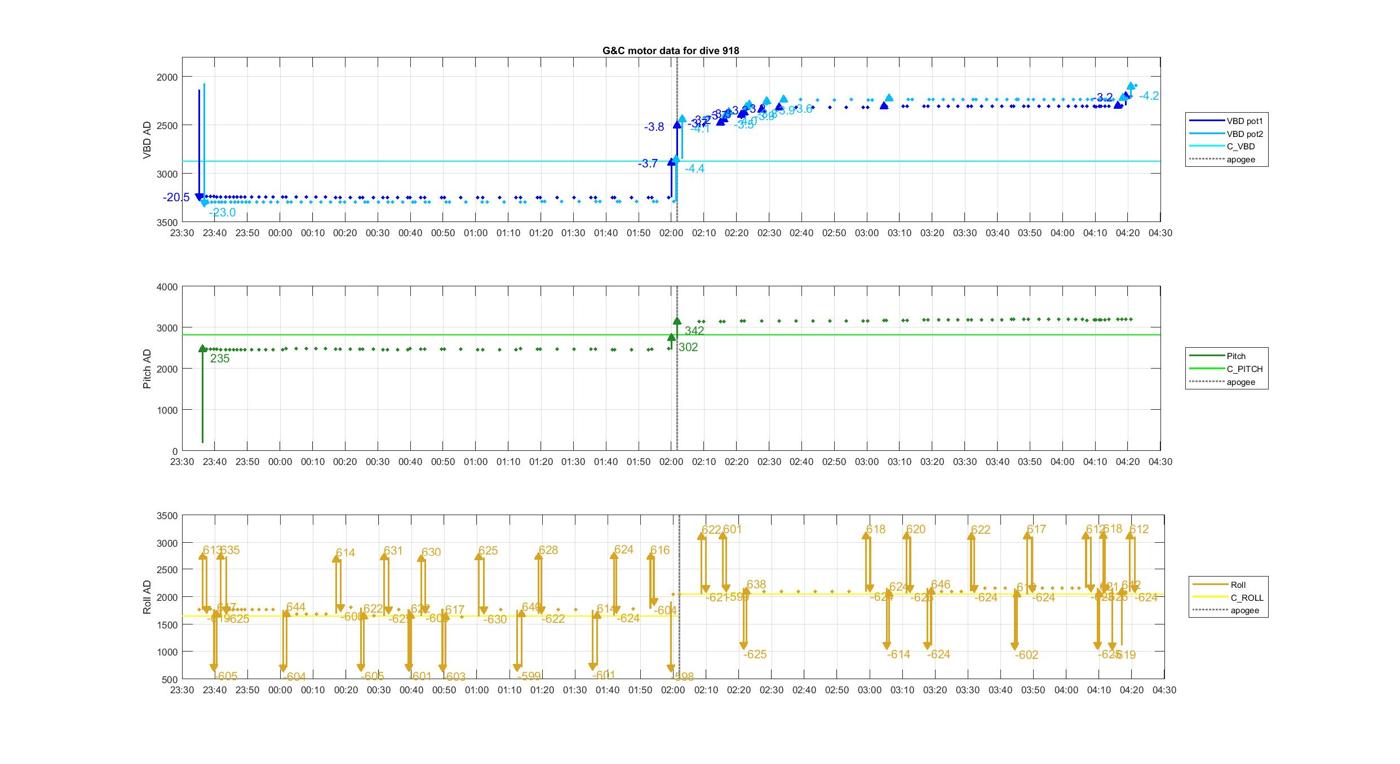
Task: Click the "-603" roll data label
Action: pos(454,677)
